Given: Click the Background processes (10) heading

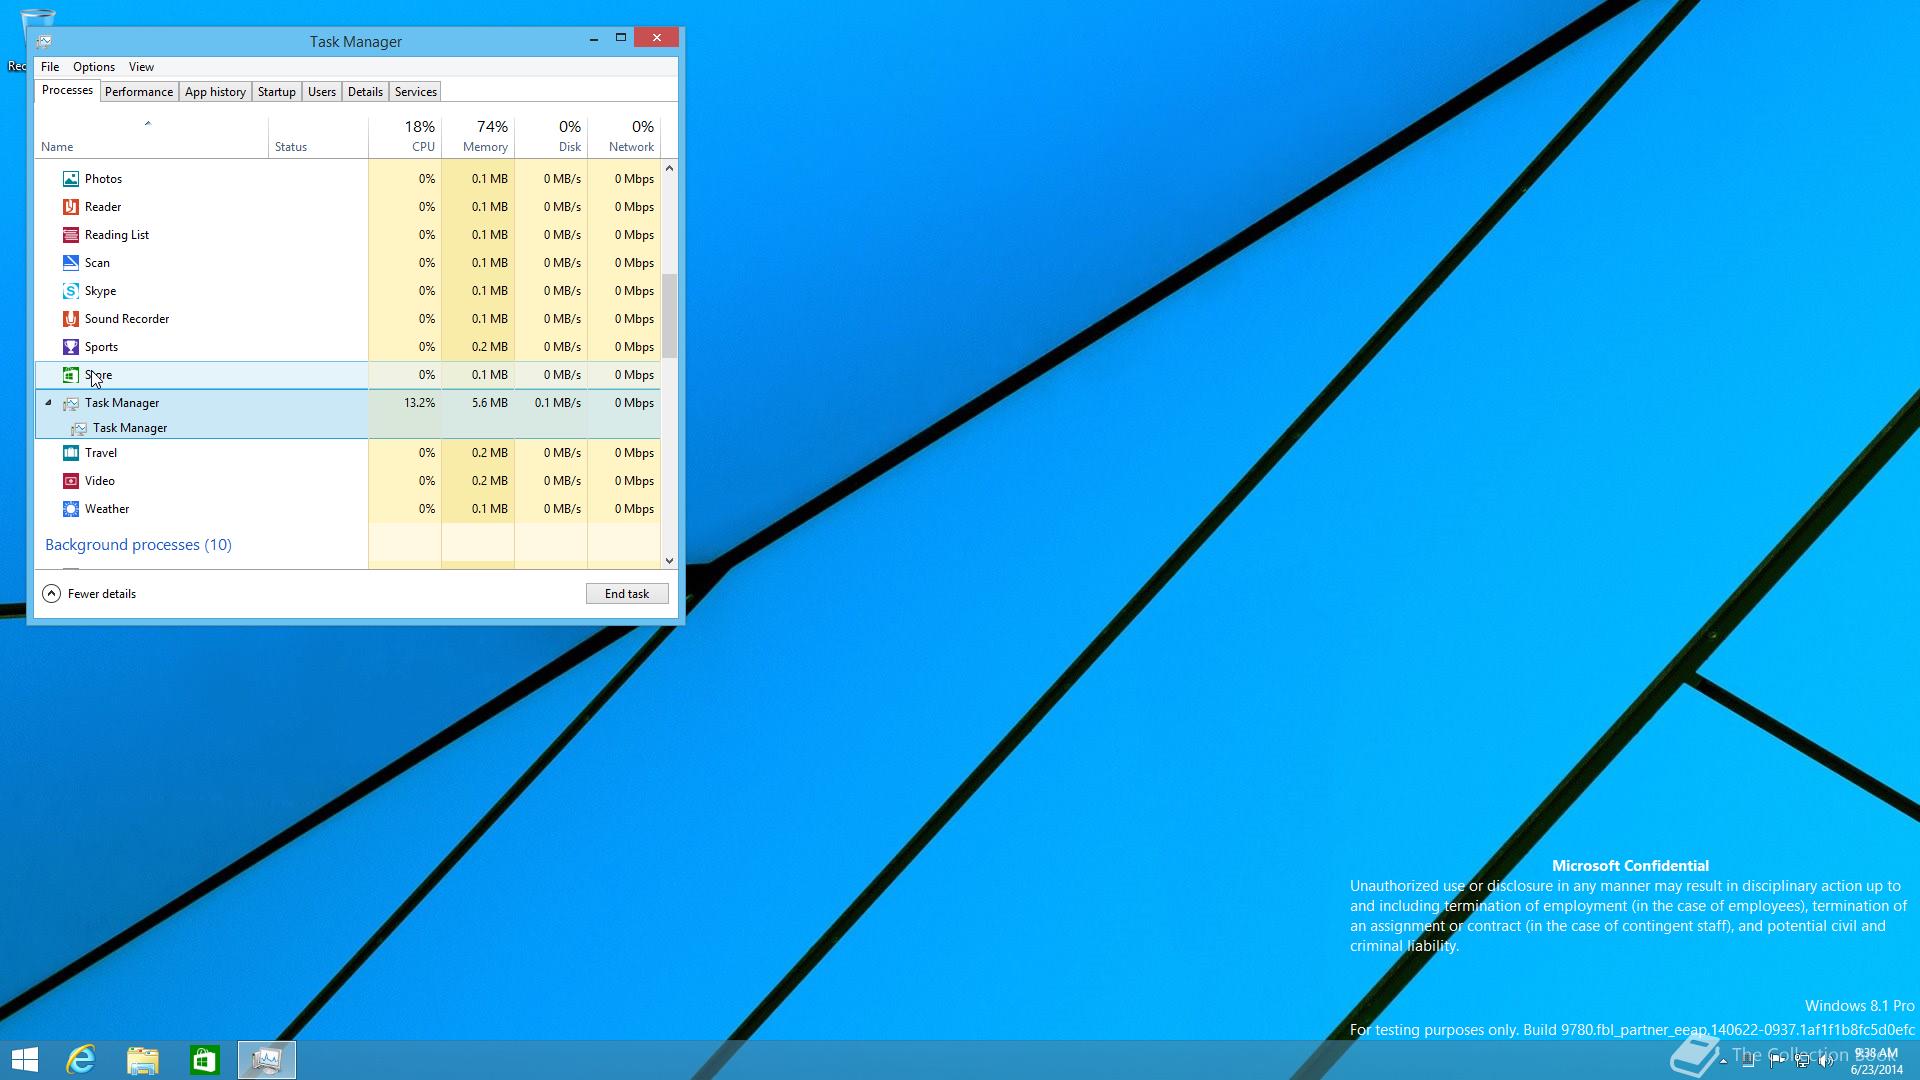Looking at the screenshot, I should [x=138, y=545].
